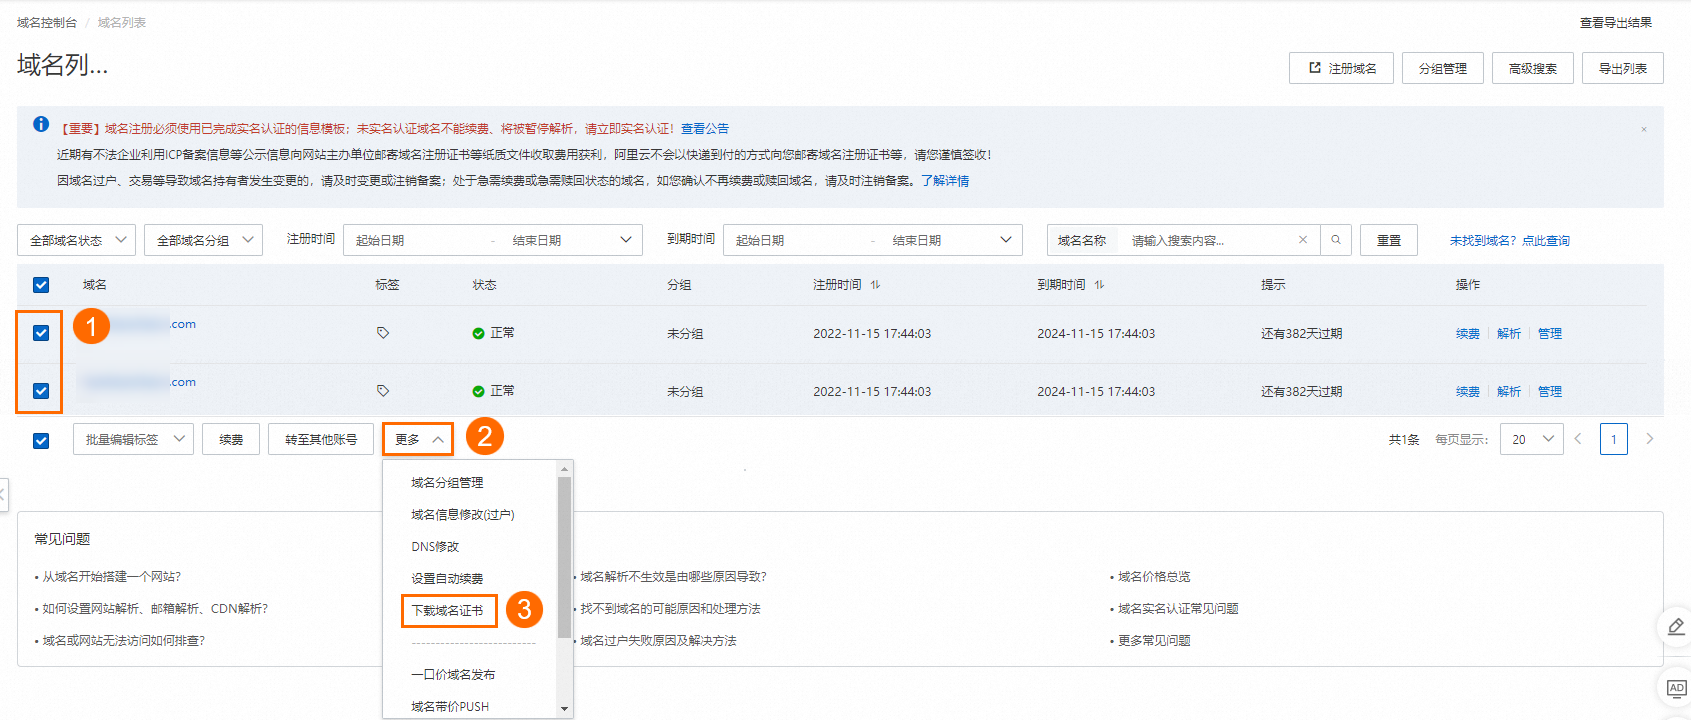1691x728 pixels.
Task: Click the AD icon at the right edge
Action: click(x=1676, y=688)
